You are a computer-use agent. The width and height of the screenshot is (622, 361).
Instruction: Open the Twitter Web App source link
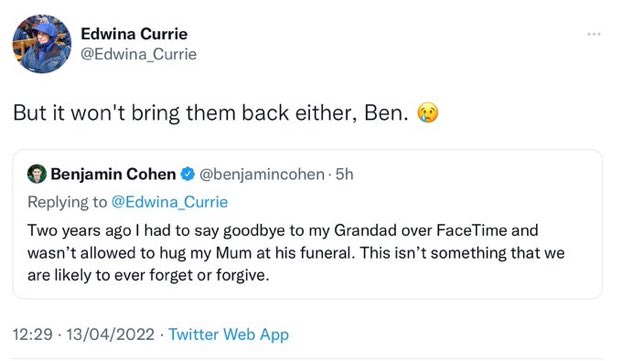click(x=228, y=334)
